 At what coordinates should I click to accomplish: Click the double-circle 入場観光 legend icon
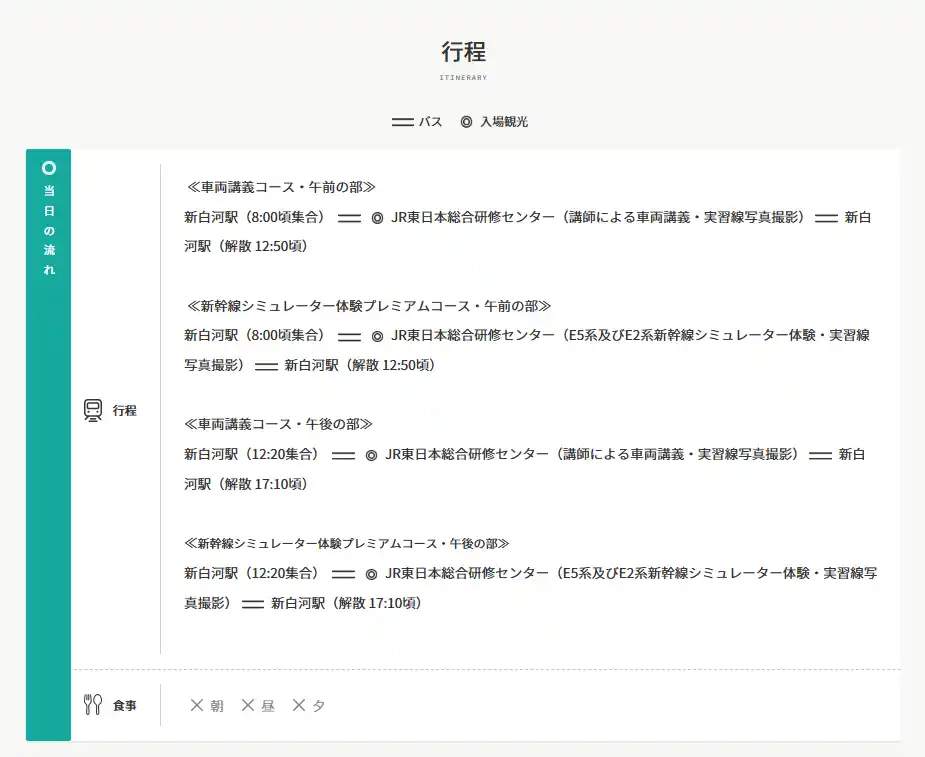466,122
